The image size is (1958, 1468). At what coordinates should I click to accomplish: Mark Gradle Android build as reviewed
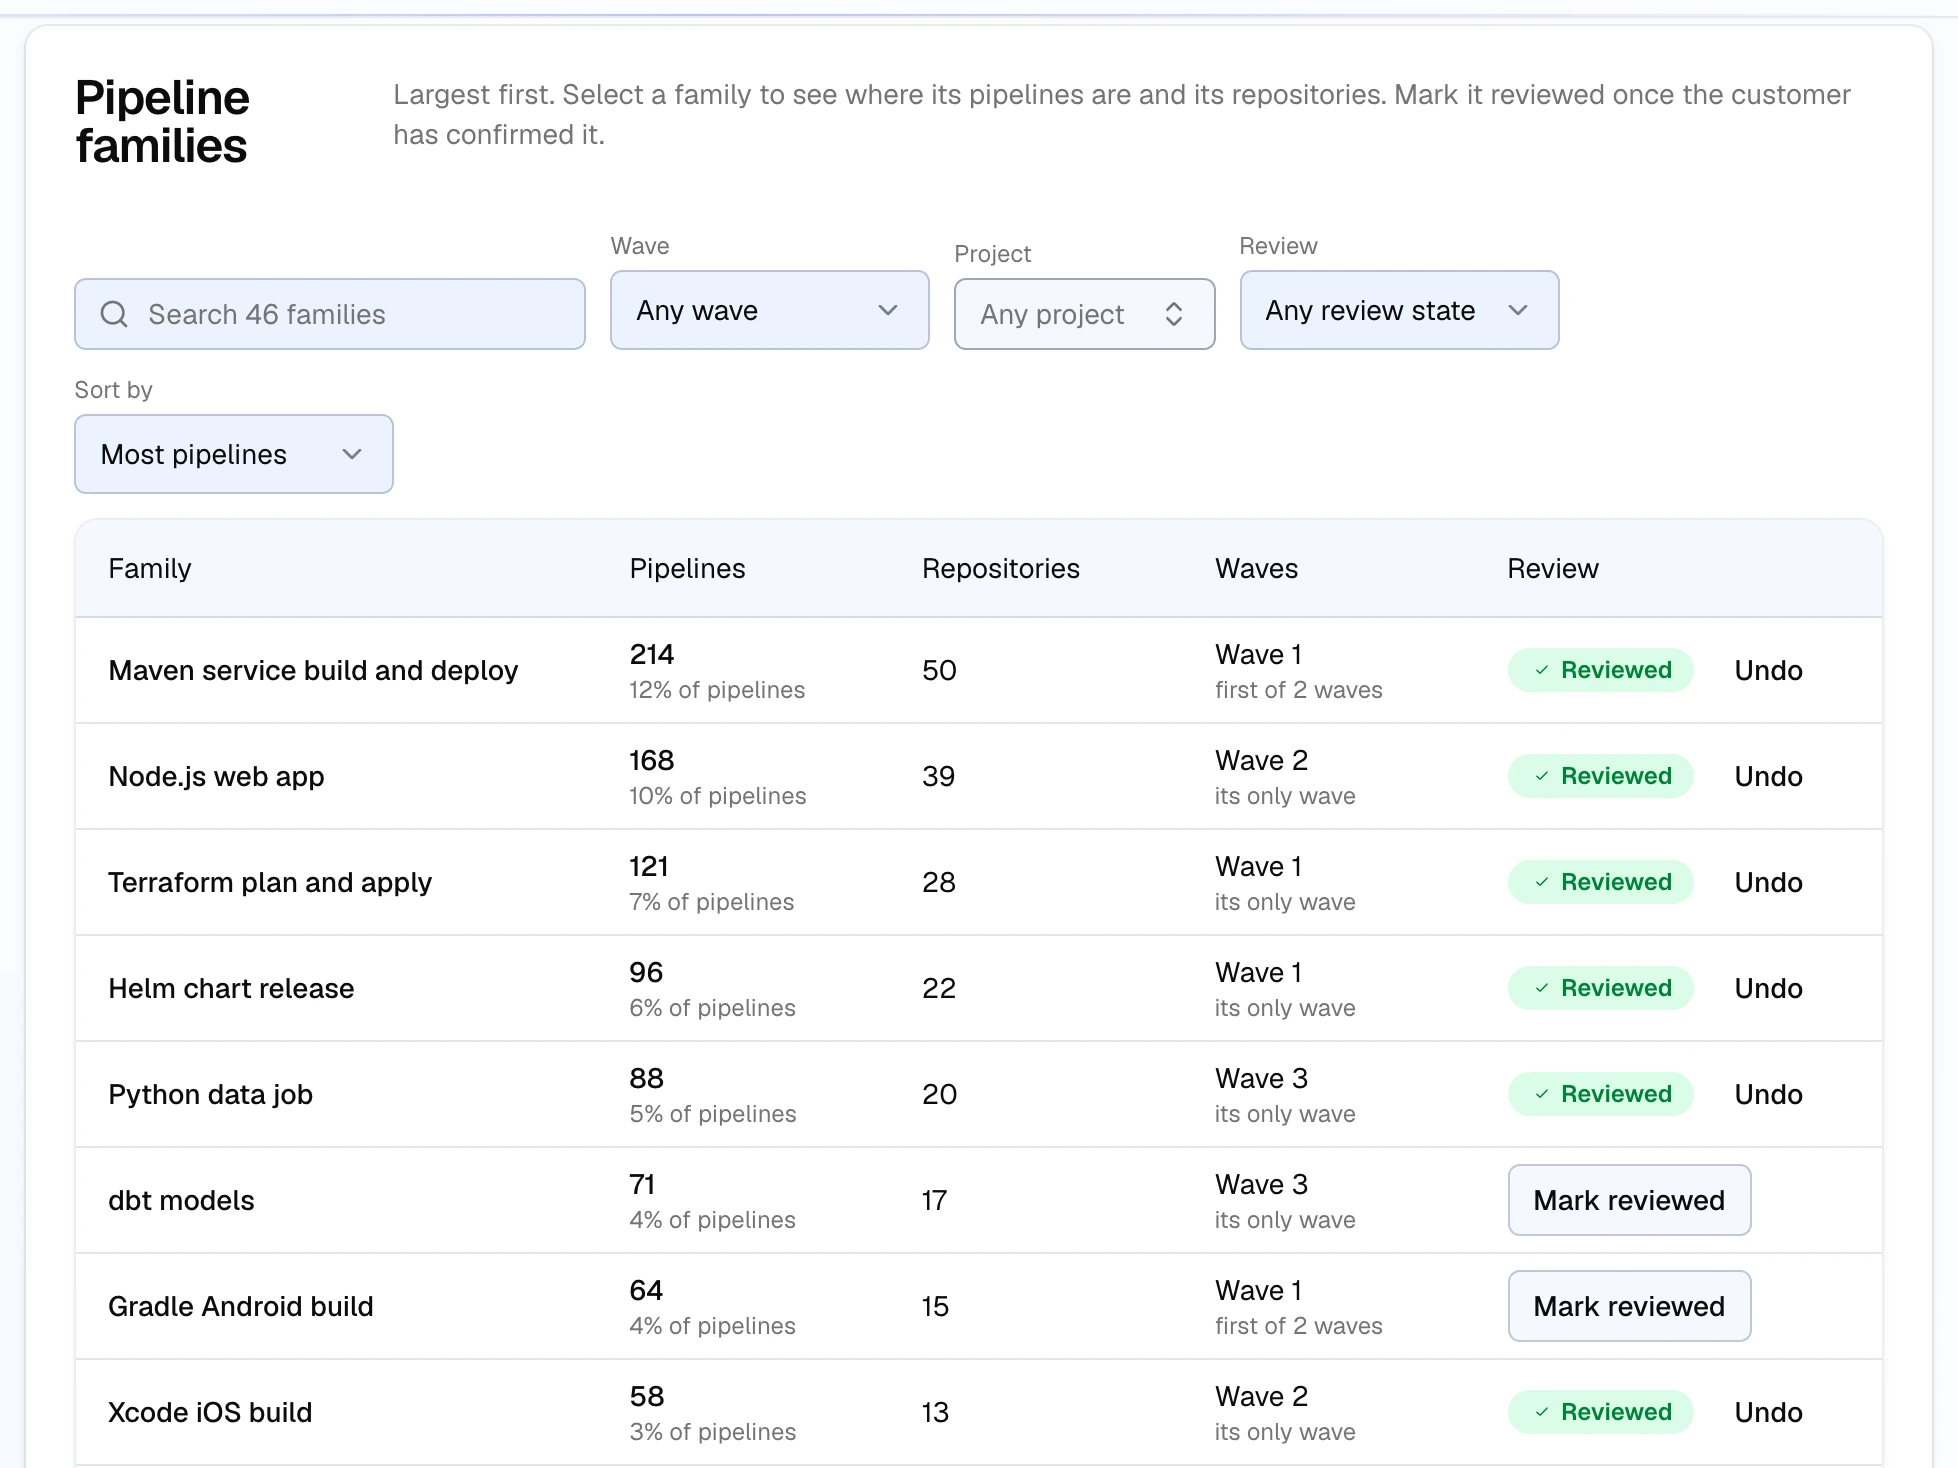(x=1630, y=1306)
